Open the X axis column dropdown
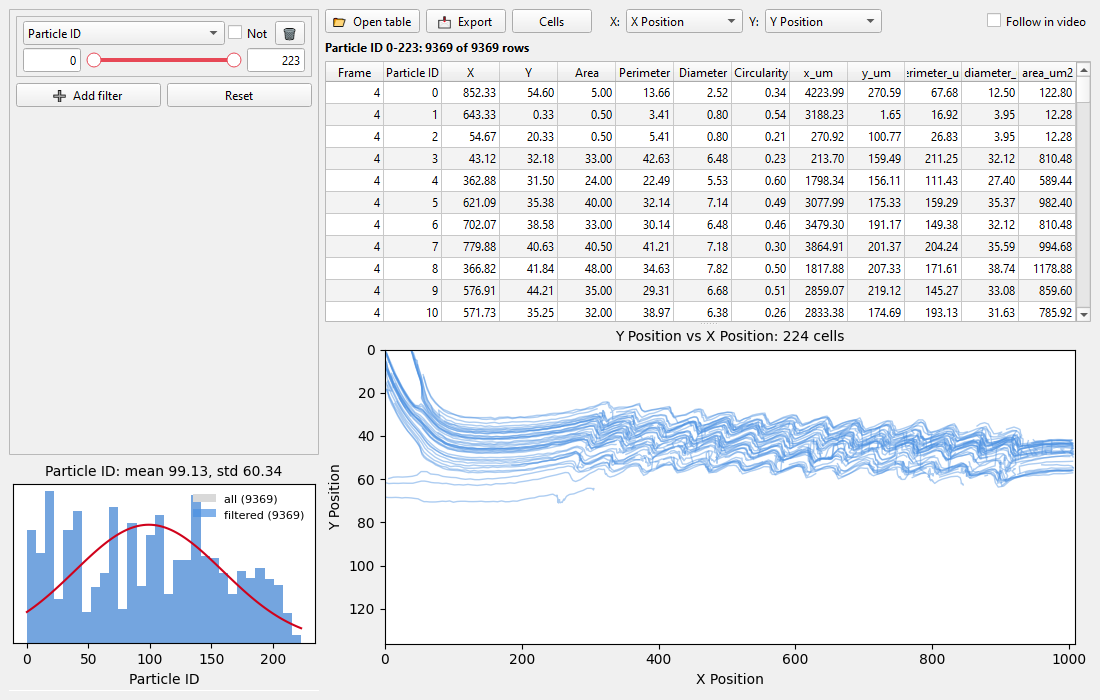The width and height of the screenshot is (1100, 700). click(684, 22)
